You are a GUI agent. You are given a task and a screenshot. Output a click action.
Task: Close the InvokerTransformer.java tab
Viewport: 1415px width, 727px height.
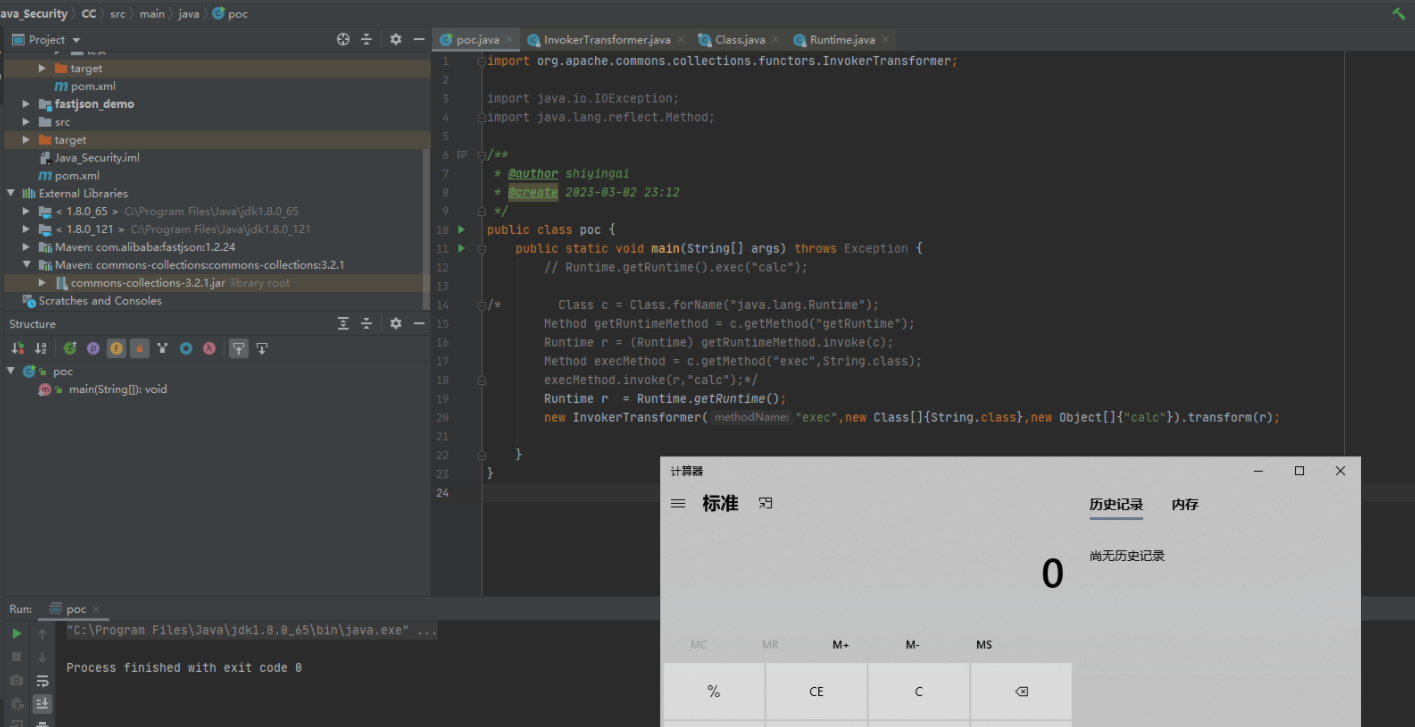681,39
